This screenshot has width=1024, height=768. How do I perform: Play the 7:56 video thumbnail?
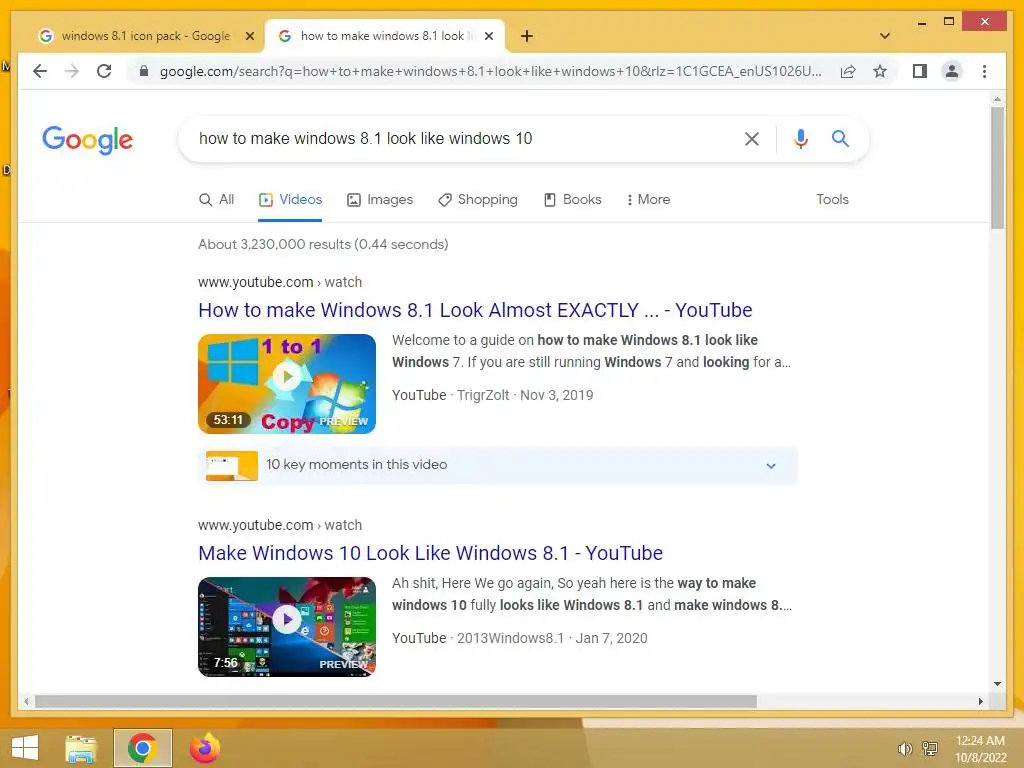pos(287,627)
